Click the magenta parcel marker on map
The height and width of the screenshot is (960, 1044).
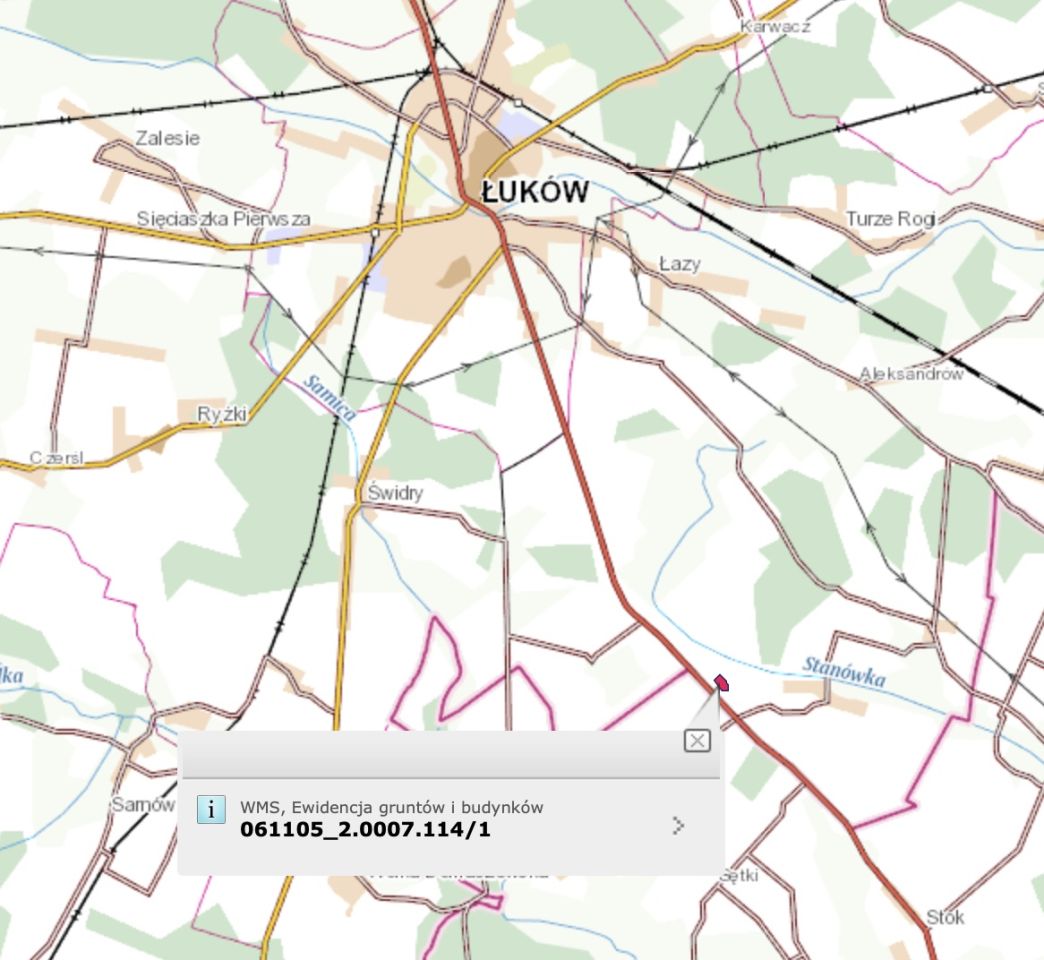coord(721,682)
